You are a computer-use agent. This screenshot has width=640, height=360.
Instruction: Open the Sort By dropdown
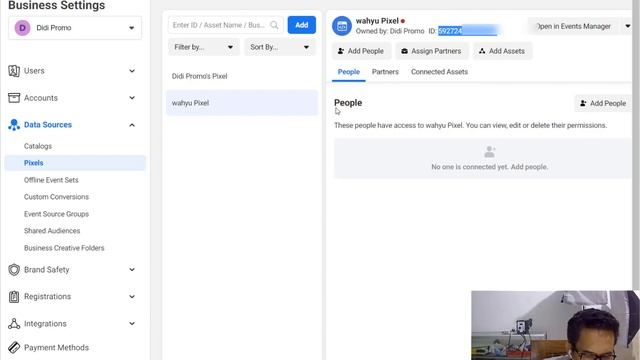tap(280, 47)
